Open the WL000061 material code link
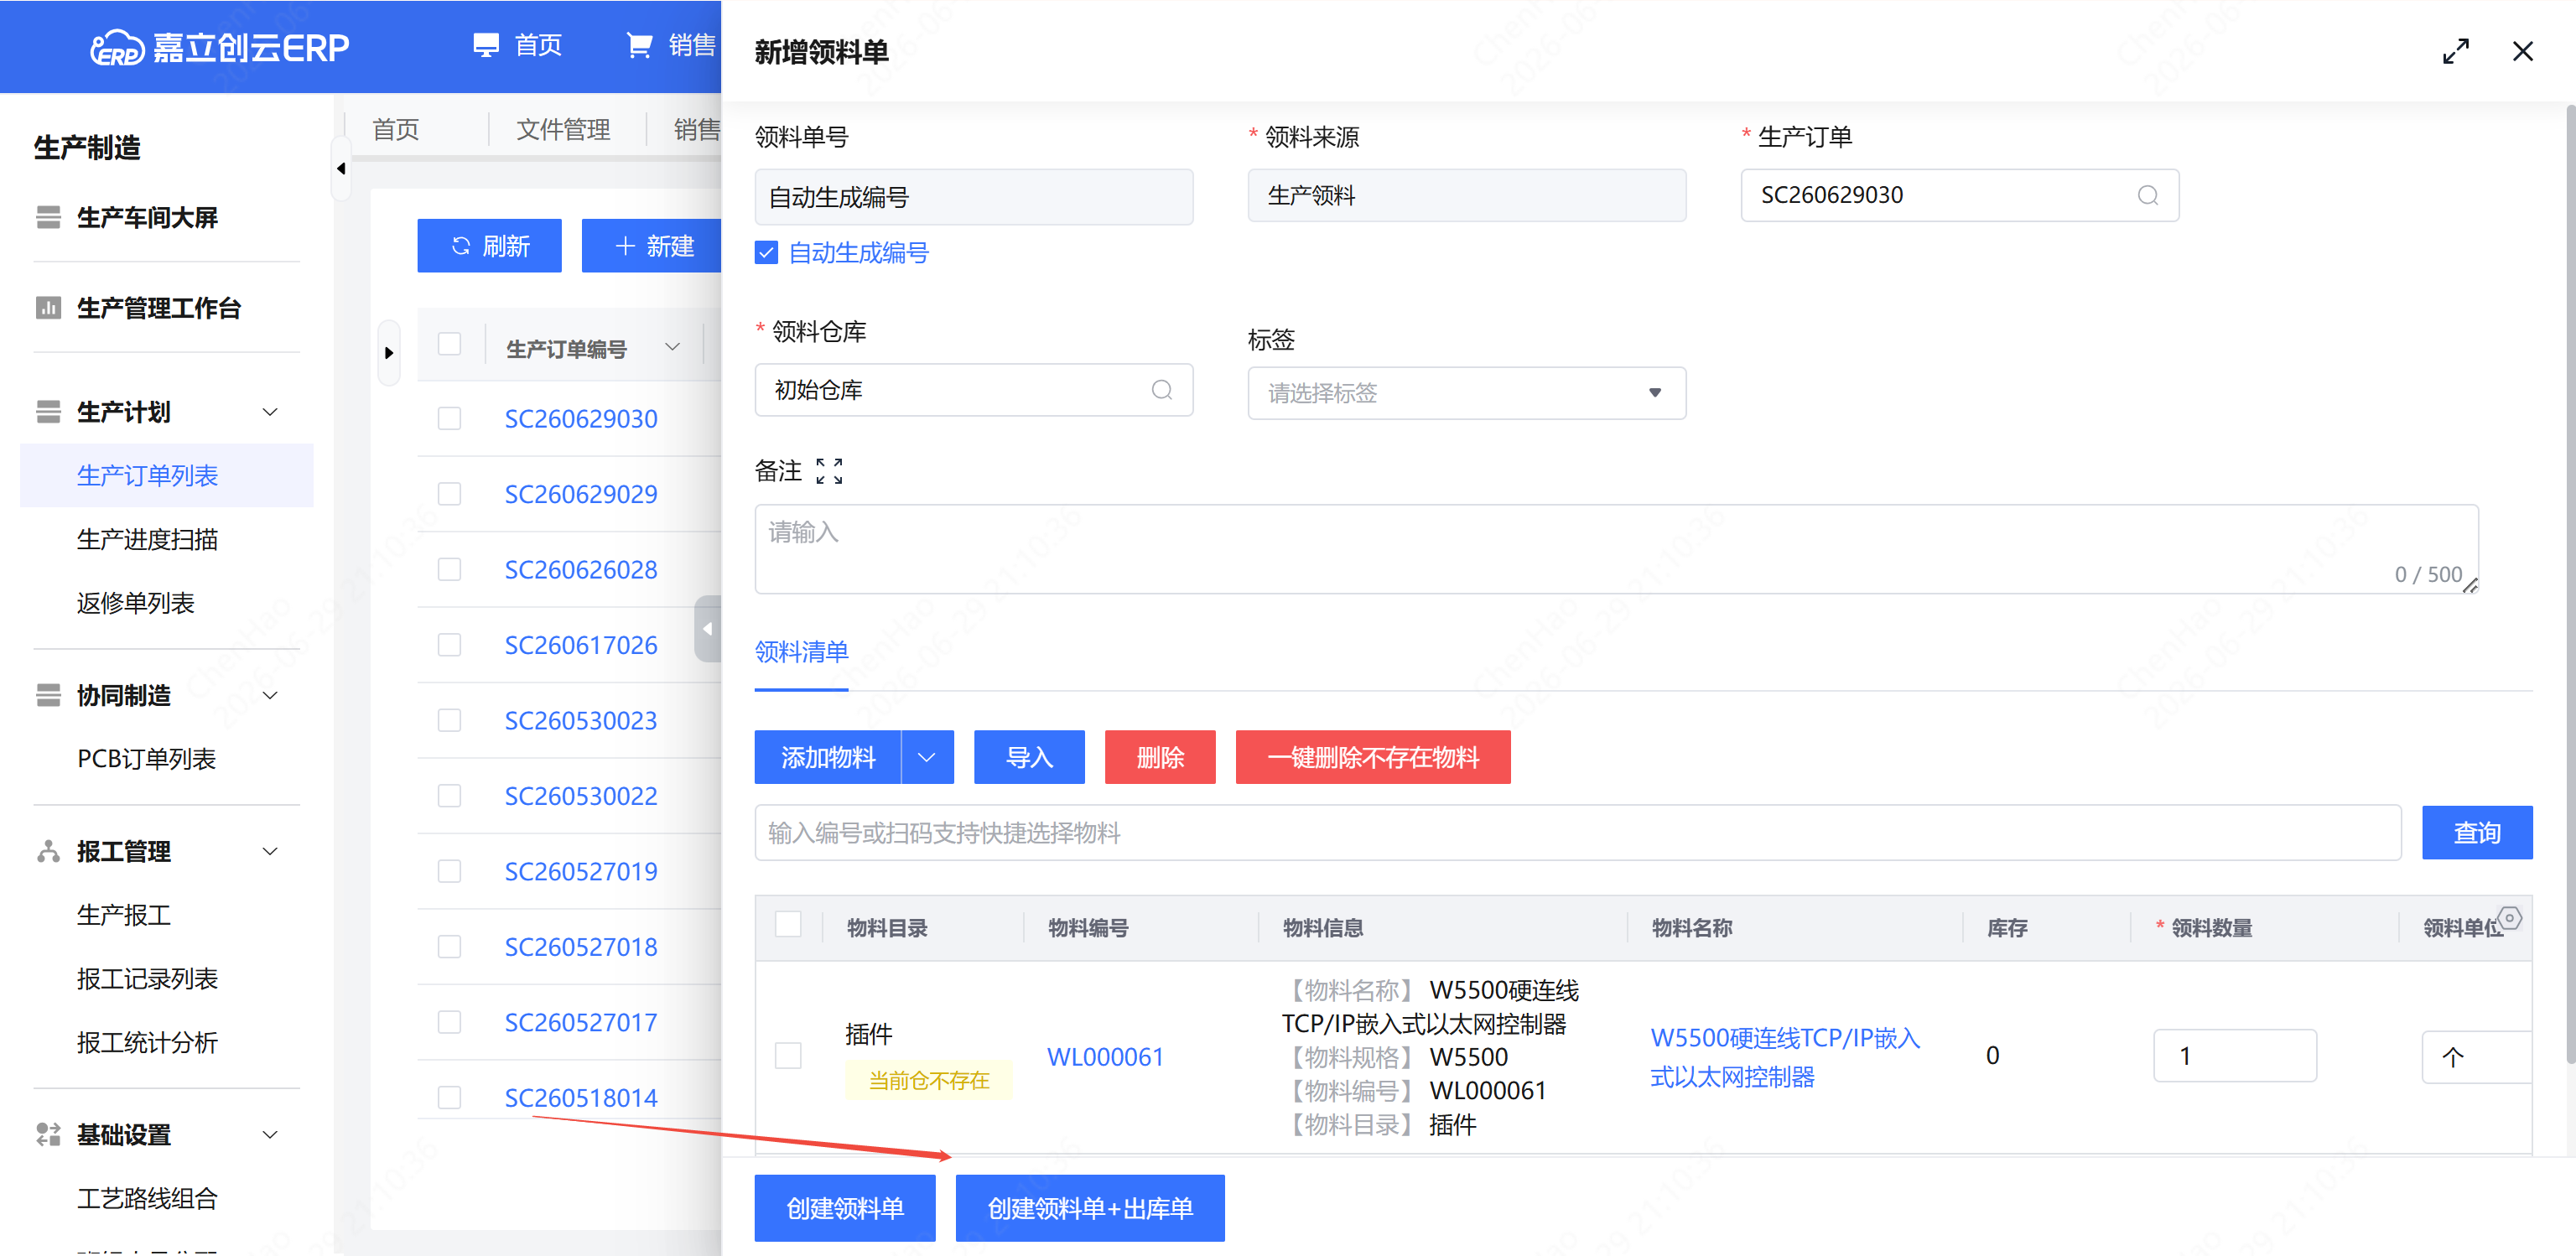The height and width of the screenshot is (1256, 2576). pos(1105,1057)
